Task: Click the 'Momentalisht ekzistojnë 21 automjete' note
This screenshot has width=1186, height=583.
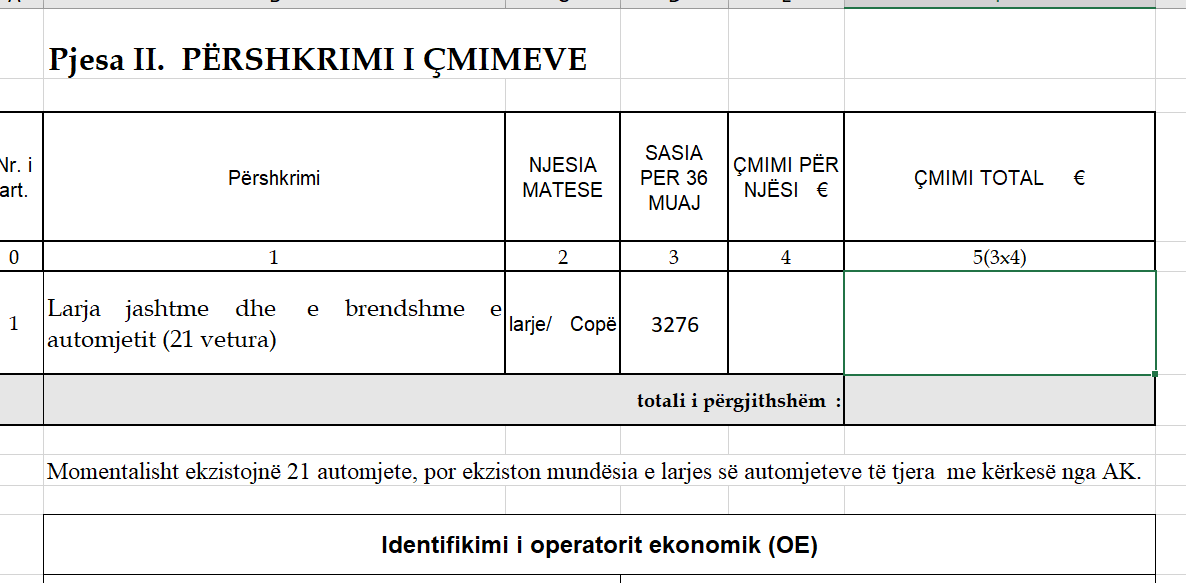Action: coord(594,473)
